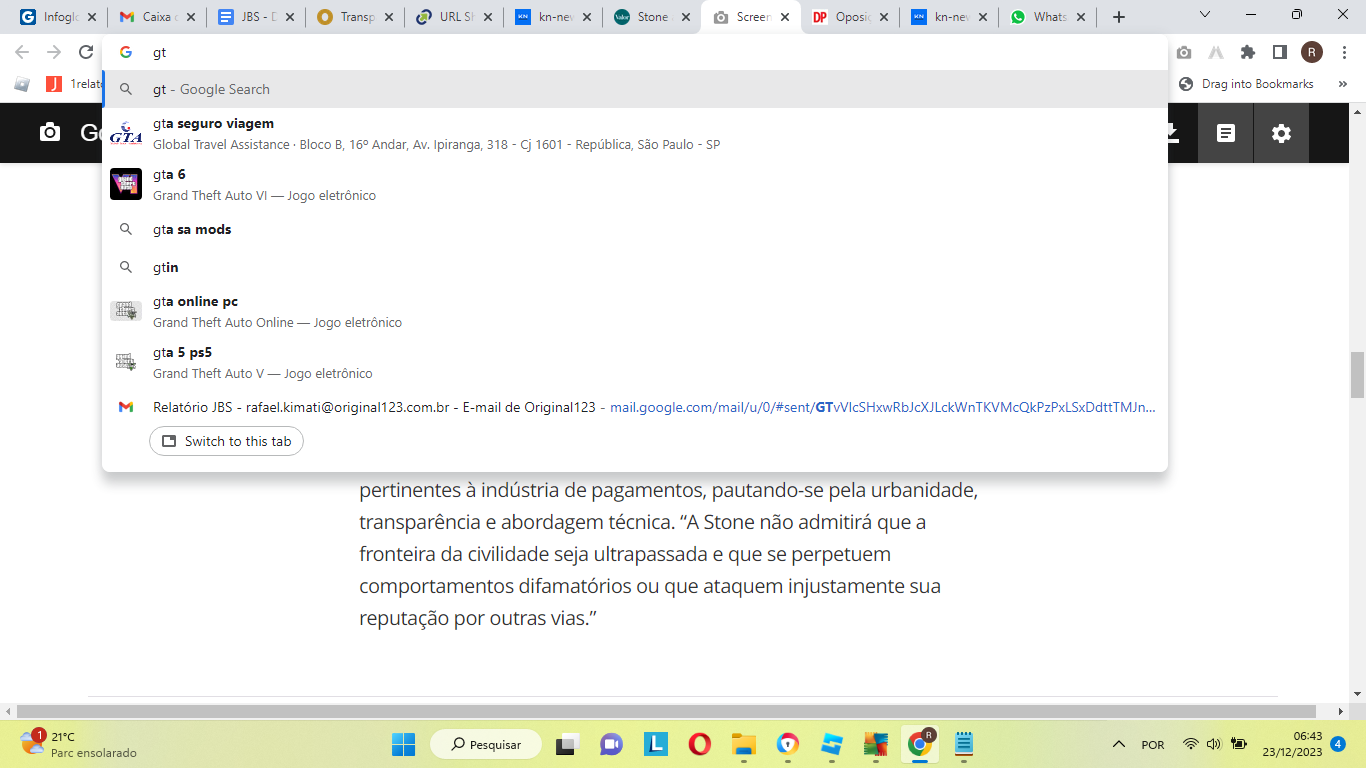Launch Opera from the taskbar
1366x768 pixels.
699,744
